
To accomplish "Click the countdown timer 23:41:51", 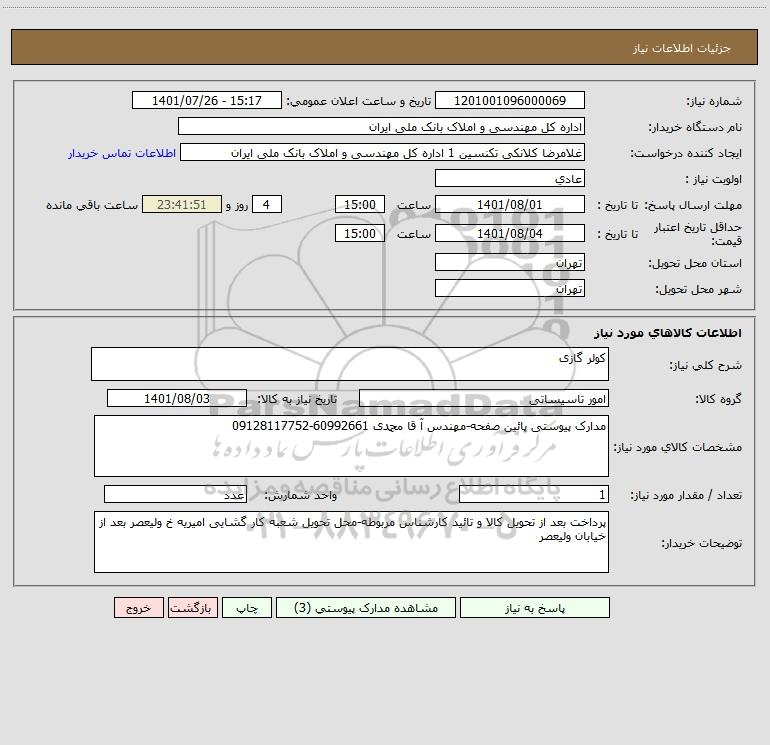I will (x=182, y=204).
